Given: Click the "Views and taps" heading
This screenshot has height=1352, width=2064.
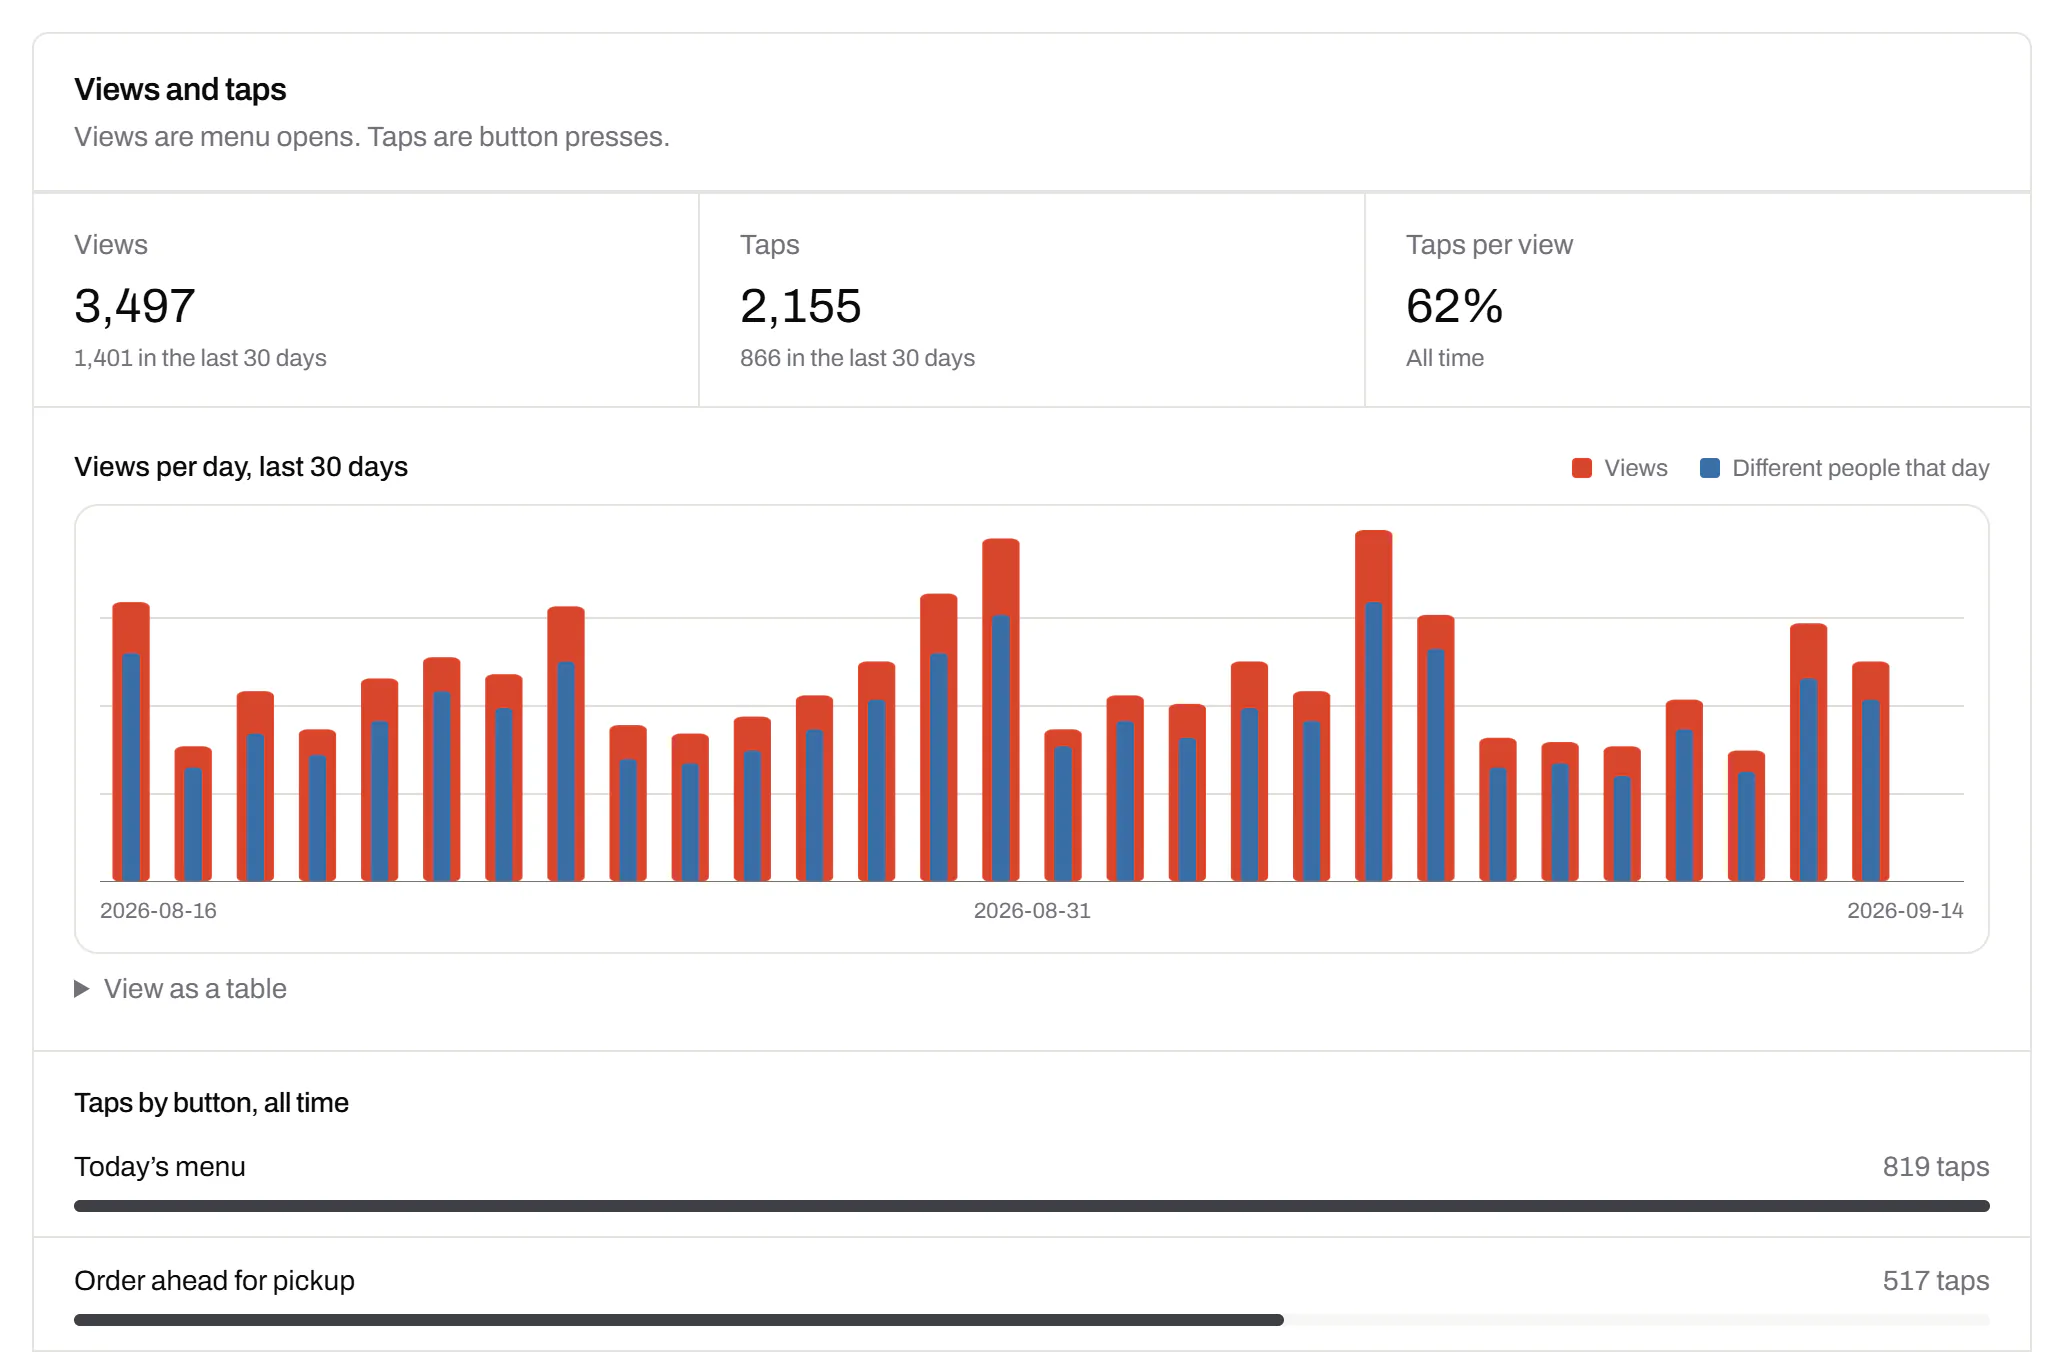Looking at the screenshot, I should pos(180,89).
